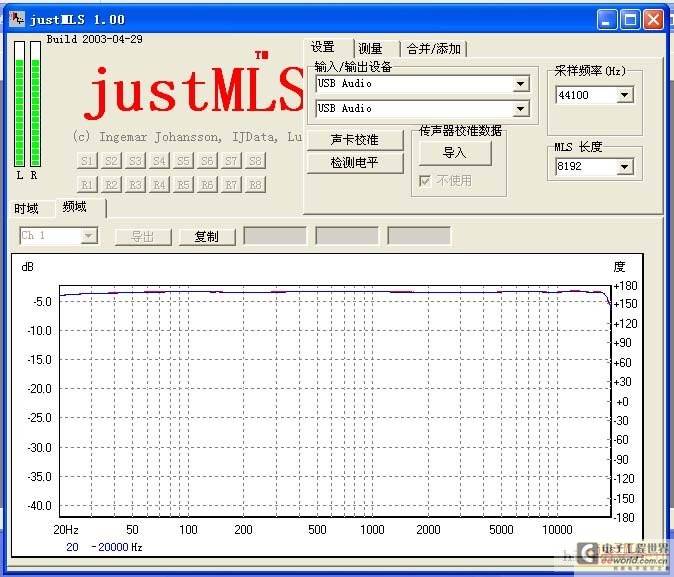The image size is (674, 577).
Task: Close the justMLS window
Action: point(653,20)
